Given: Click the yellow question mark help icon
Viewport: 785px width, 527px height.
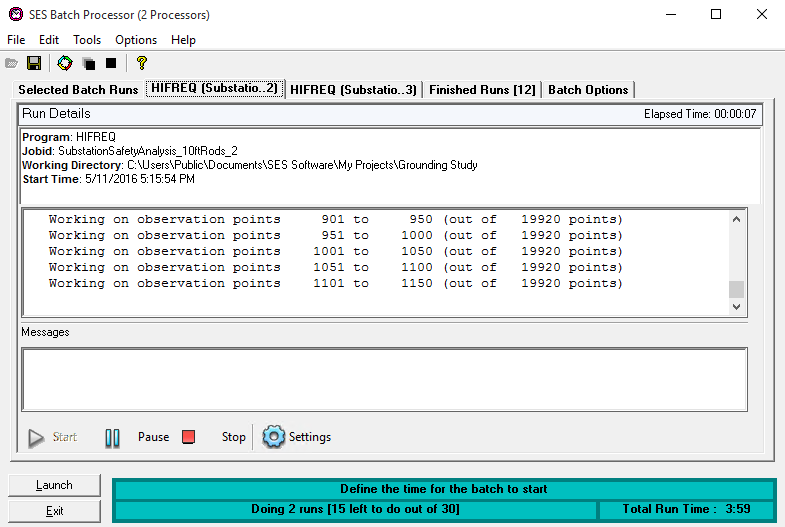Looking at the screenshot, I should (142, 63).
